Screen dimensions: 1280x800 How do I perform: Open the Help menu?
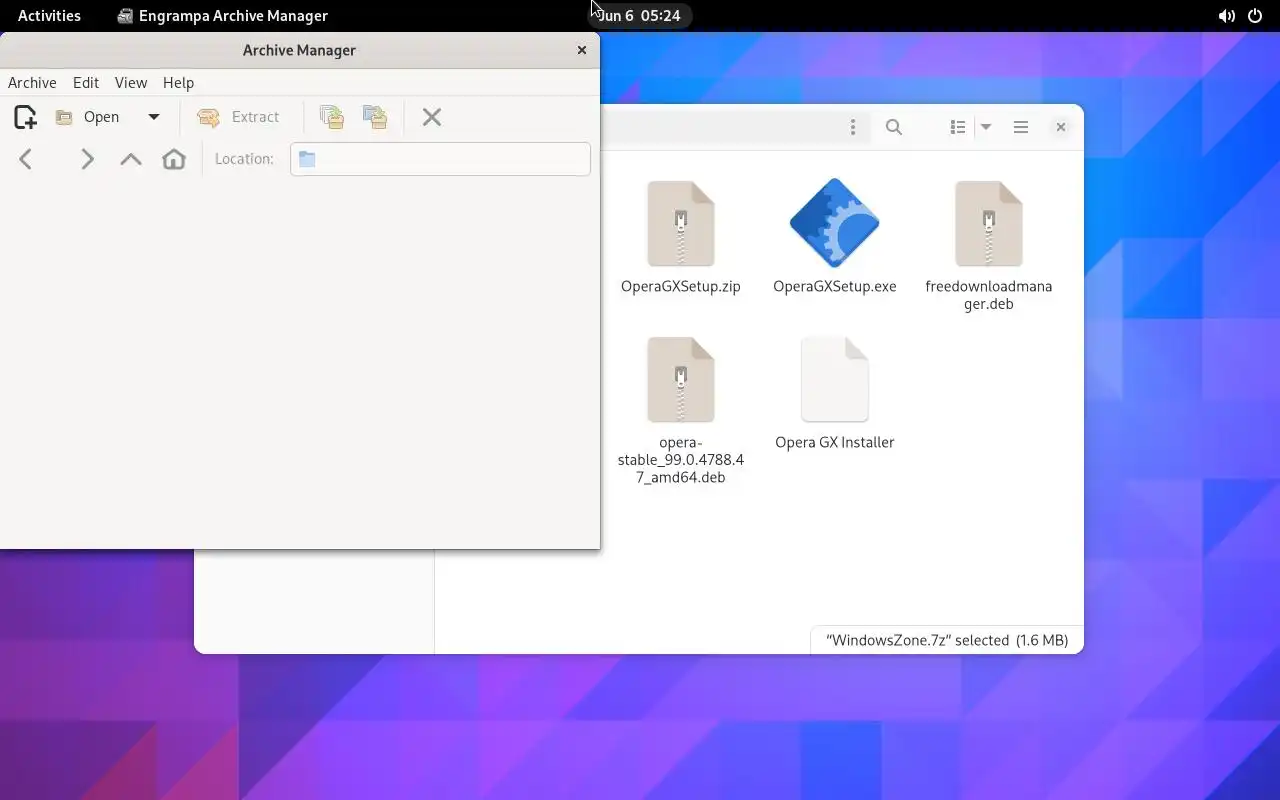pyautogui.click(x=179, y=83)
